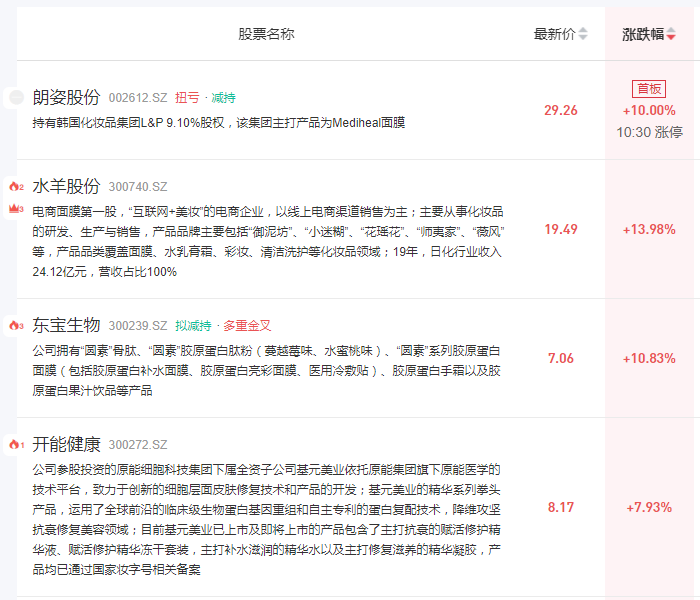Click the price 29.26

pos(561,110)
